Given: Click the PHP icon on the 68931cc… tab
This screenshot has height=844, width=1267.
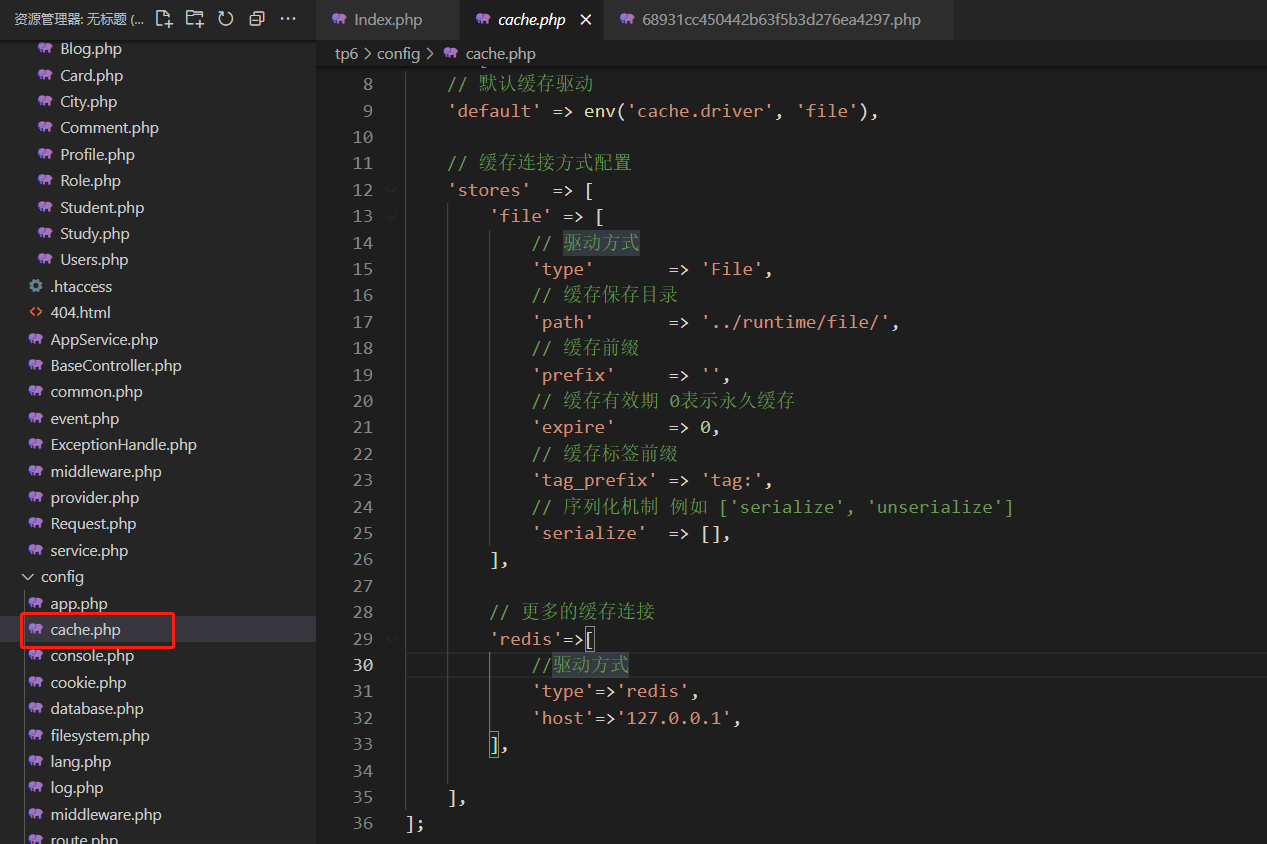Looking at the screenshot, I should (x=627, y=20).
